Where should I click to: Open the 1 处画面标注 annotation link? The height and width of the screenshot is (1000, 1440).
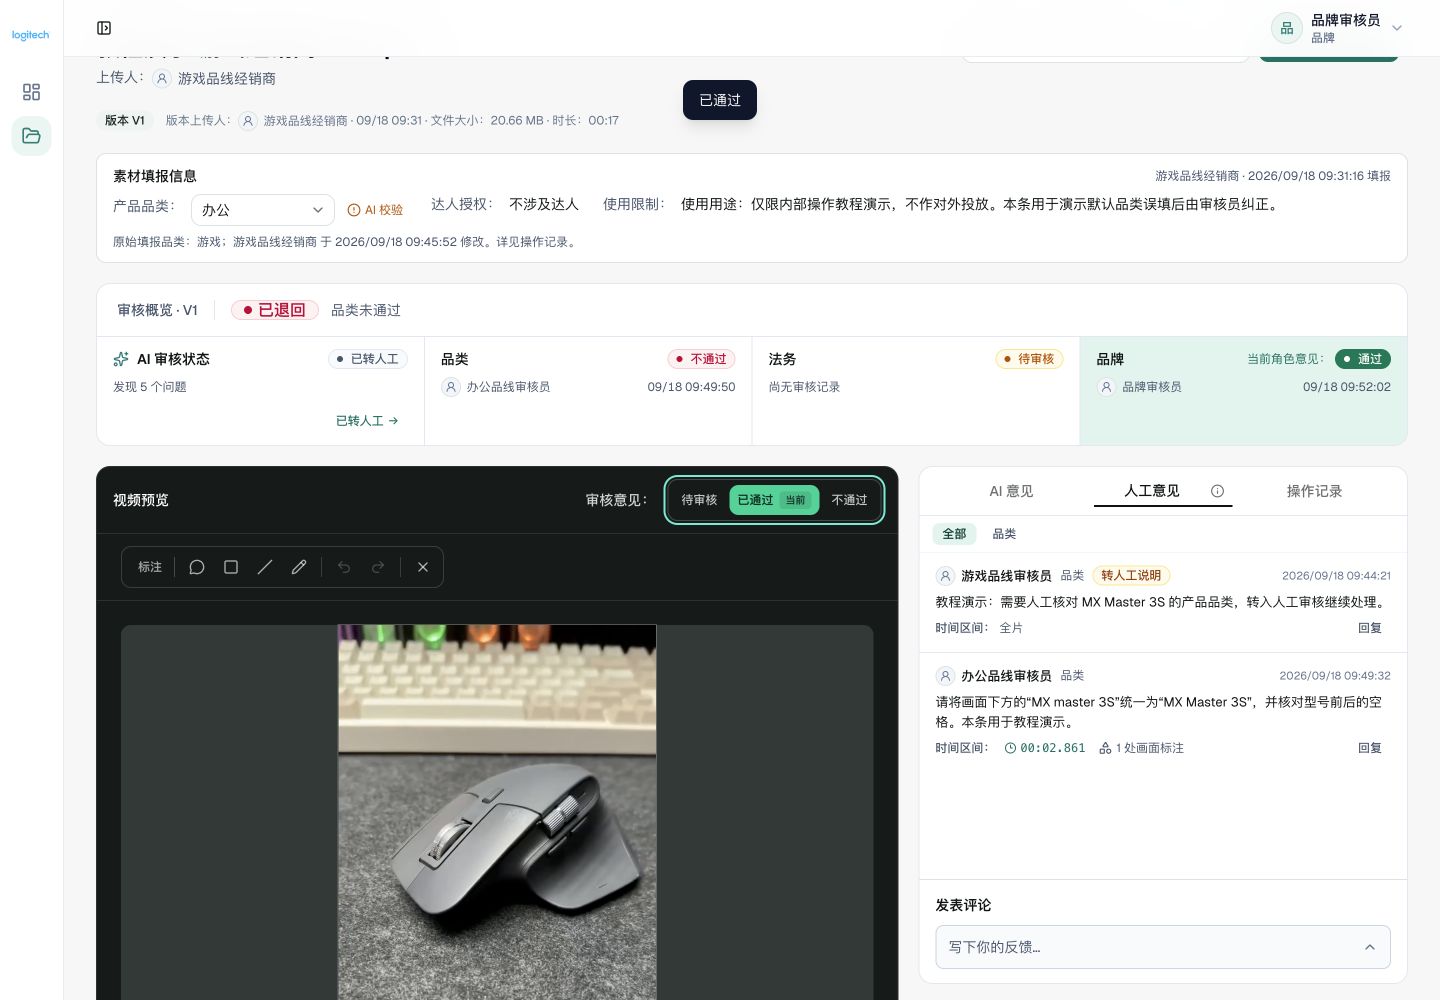(1141, 748)
